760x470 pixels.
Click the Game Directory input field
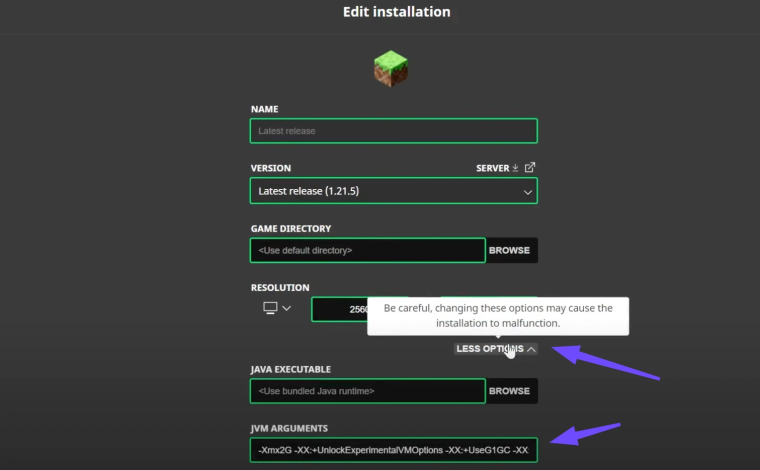click(x=367, y=251)
